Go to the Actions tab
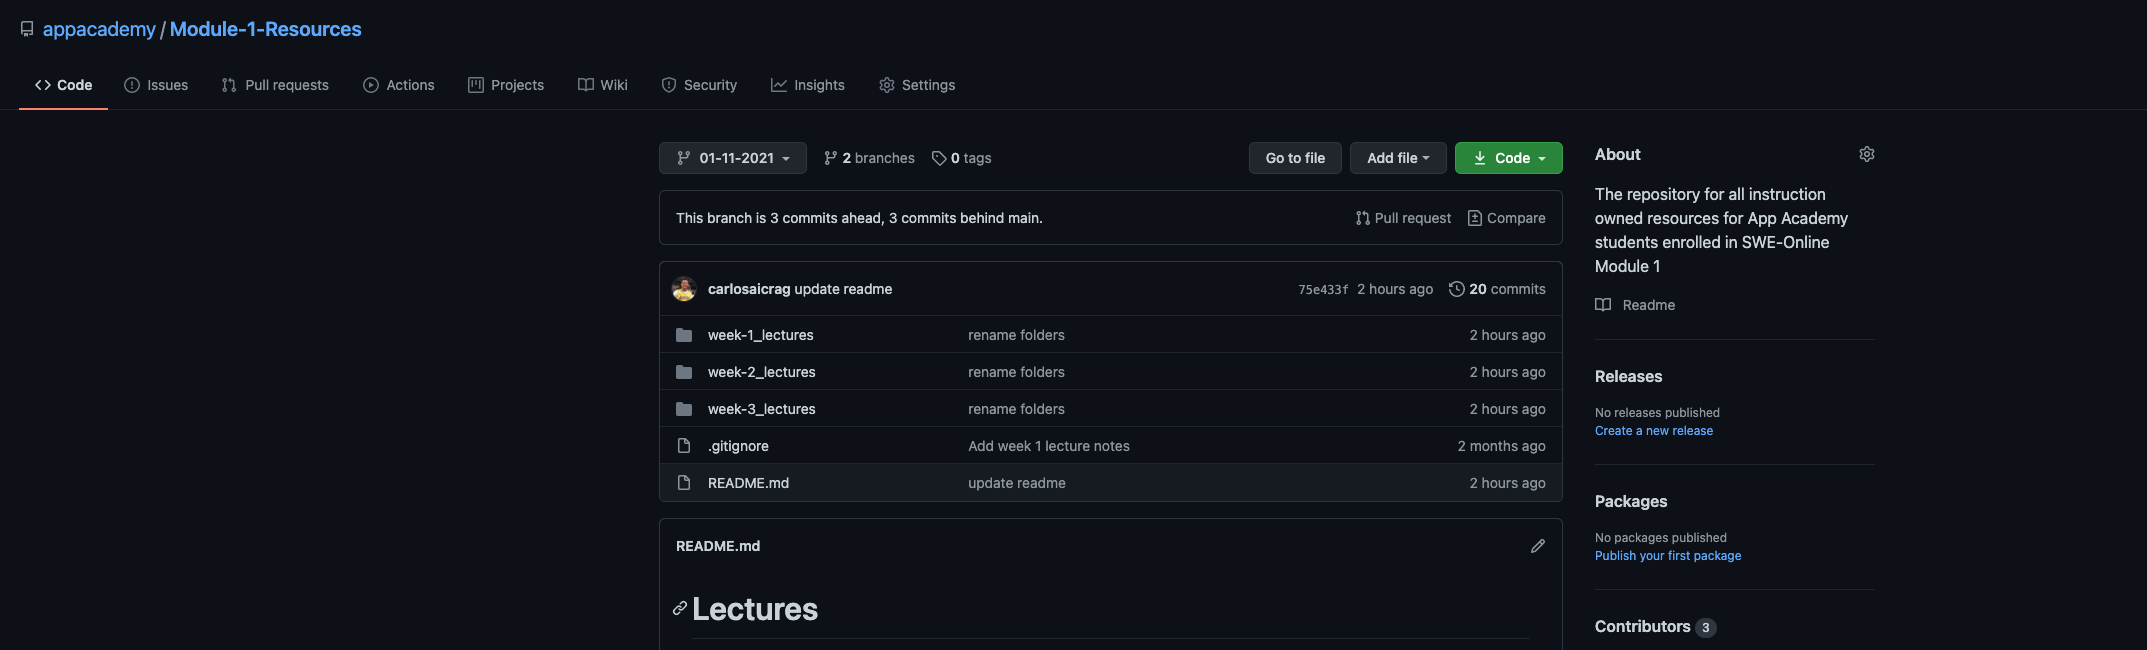 399,85
